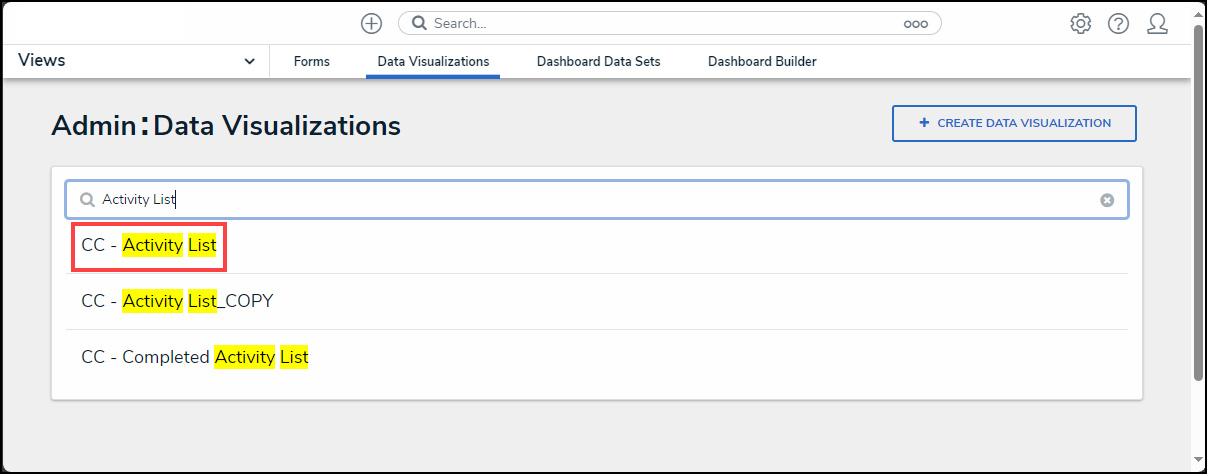This screenshot has width=1207, height=474.
Task: Open the CC - Activity List result
Action: (149, 245)
